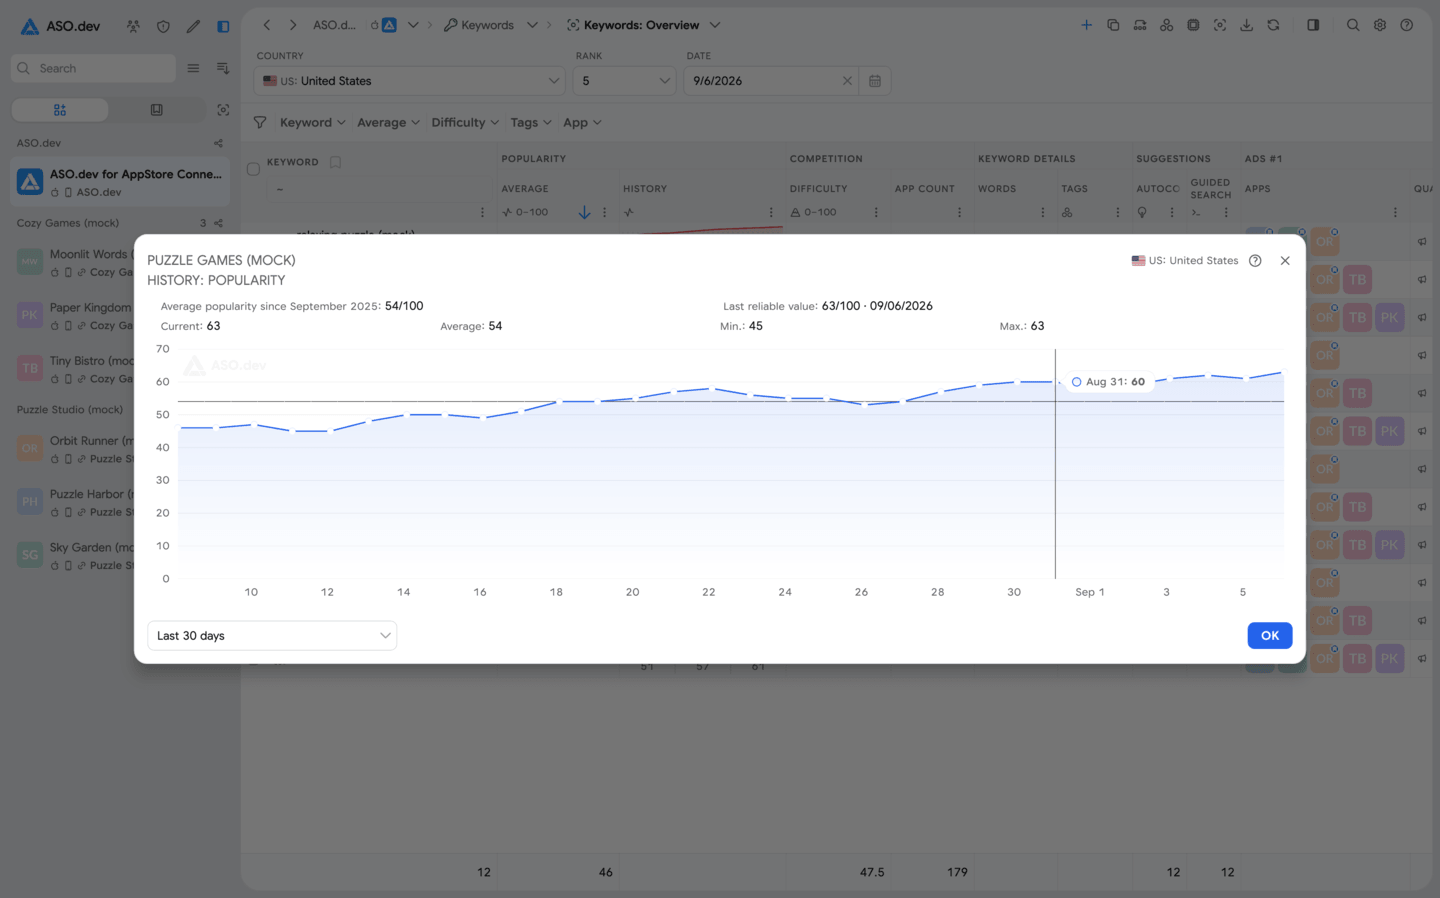Click the sidebar Search field
The height and width of the screenshot is (898, 1440).
click(x=94, y=68)
